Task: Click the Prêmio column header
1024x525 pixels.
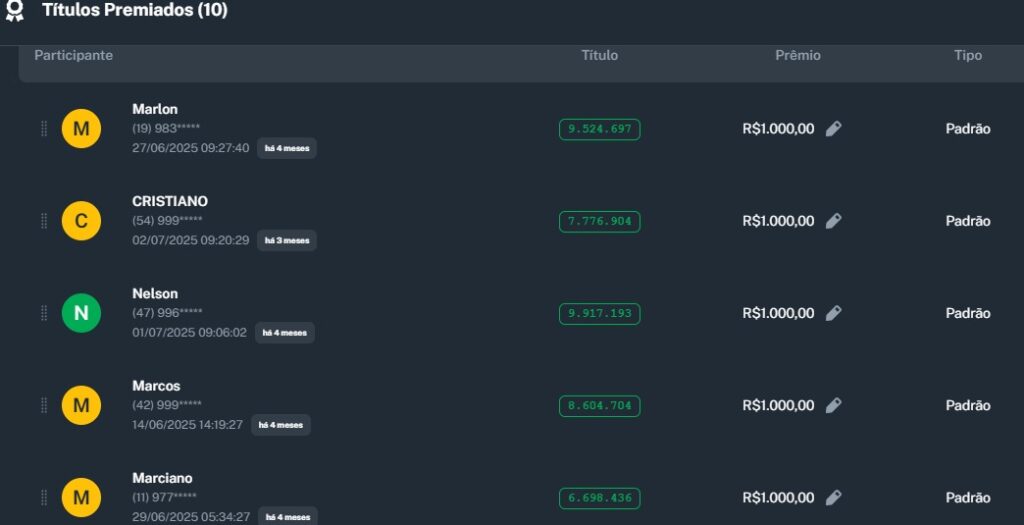Action: click(797, 56)
